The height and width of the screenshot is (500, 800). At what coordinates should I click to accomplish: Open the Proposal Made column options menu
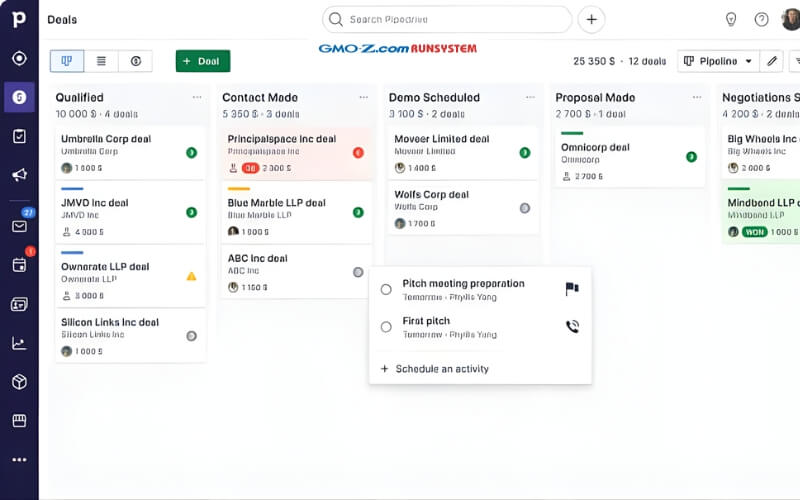(697, 97)
